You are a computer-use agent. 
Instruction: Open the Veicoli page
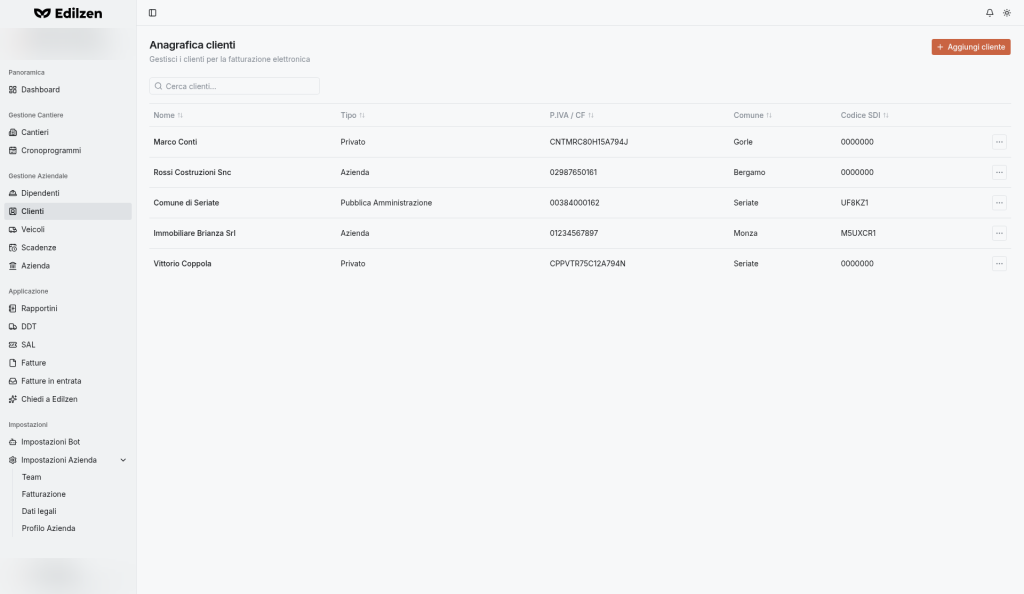68,230
